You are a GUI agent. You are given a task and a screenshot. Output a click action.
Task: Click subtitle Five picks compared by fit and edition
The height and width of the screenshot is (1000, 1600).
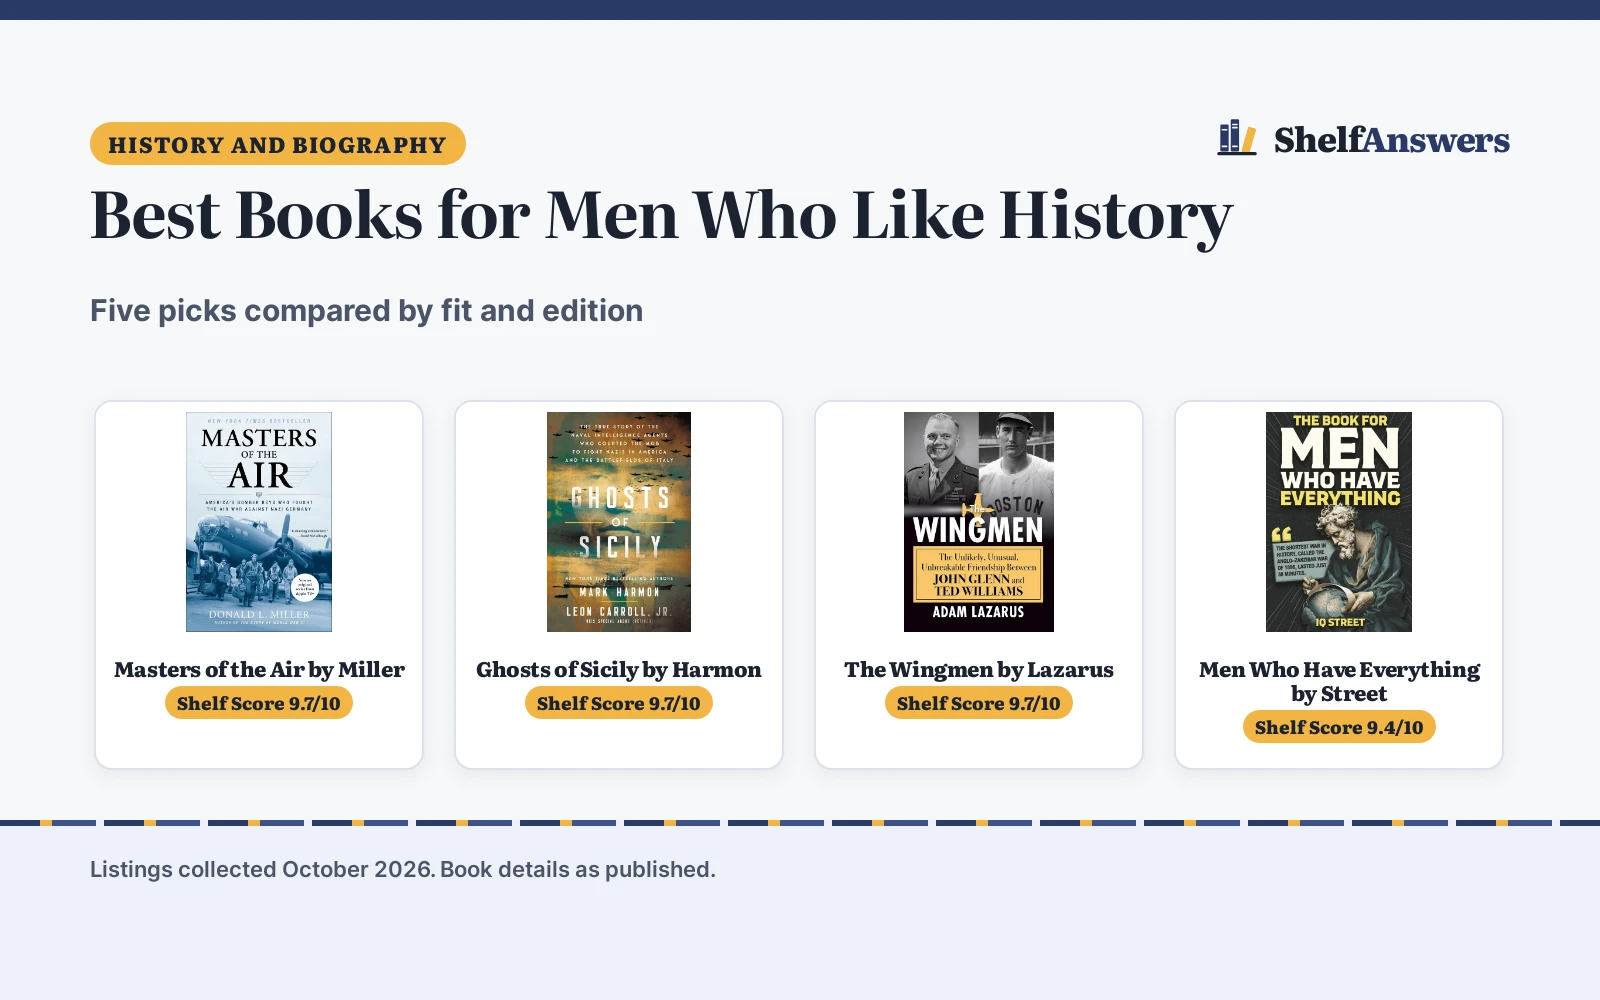[366, 311]
